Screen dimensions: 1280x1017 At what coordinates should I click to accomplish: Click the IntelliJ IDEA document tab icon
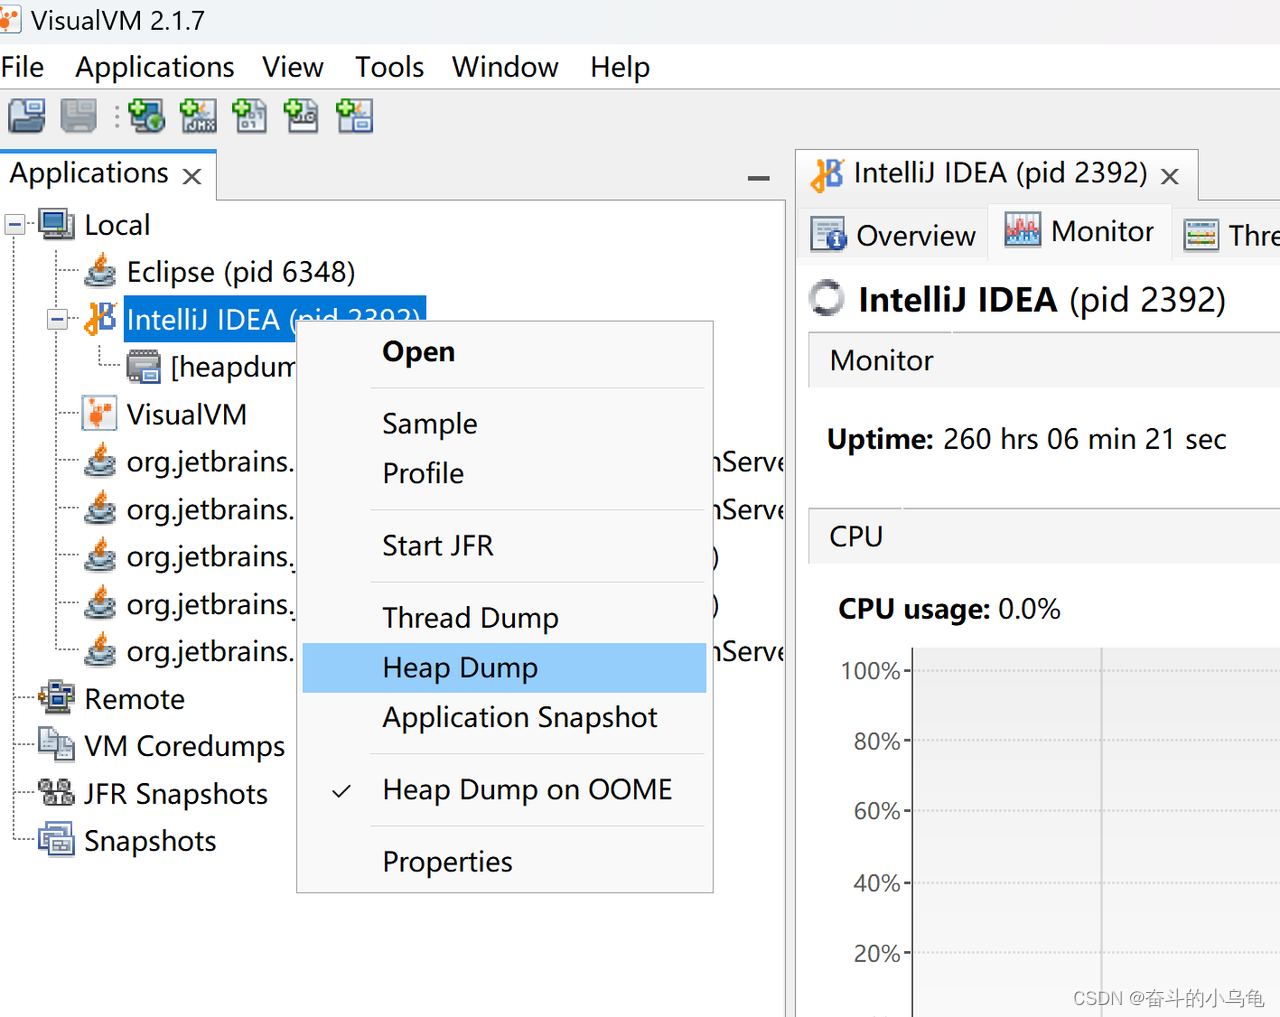(827, 174)
